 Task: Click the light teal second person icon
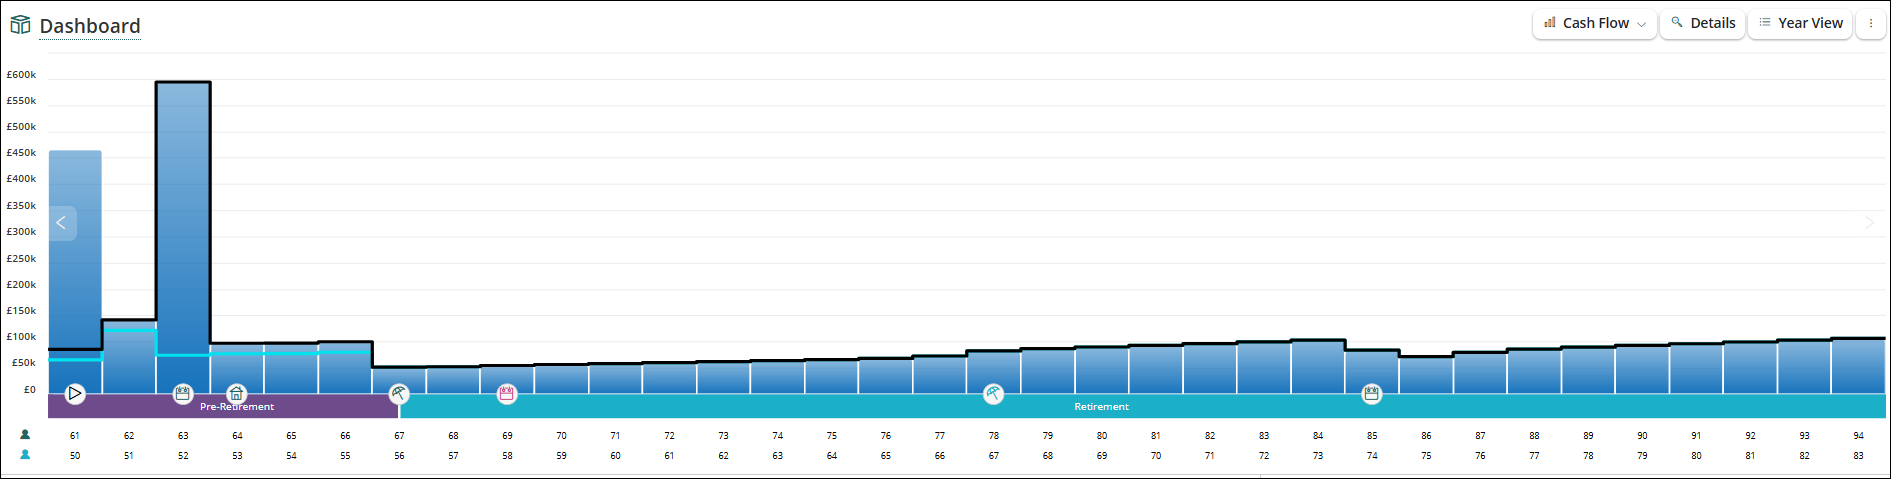pos(25,455)
